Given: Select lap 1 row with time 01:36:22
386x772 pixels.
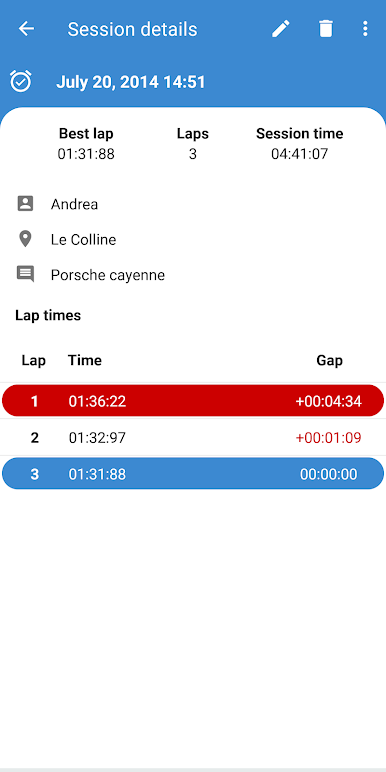Looking at the screenshot, I should click(193, 401).
